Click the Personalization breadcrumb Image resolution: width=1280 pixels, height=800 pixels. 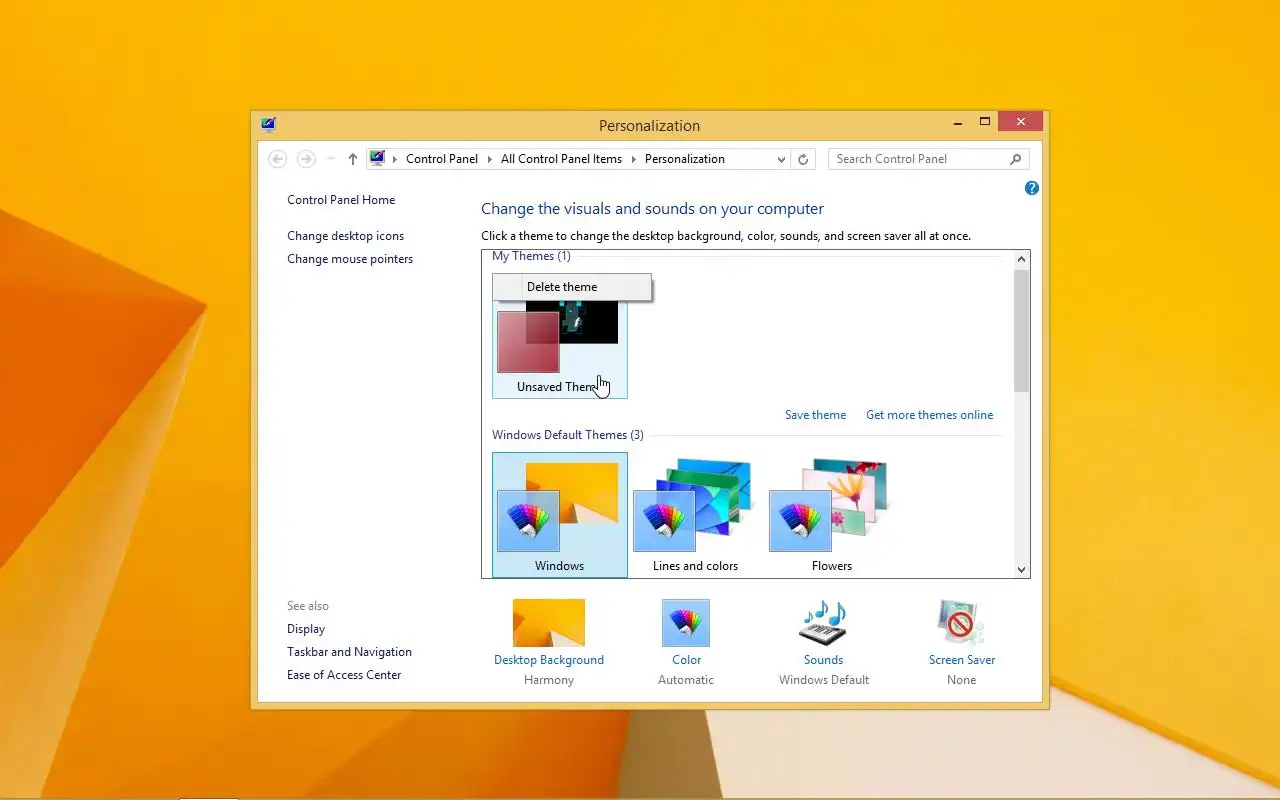click(685, 159)
